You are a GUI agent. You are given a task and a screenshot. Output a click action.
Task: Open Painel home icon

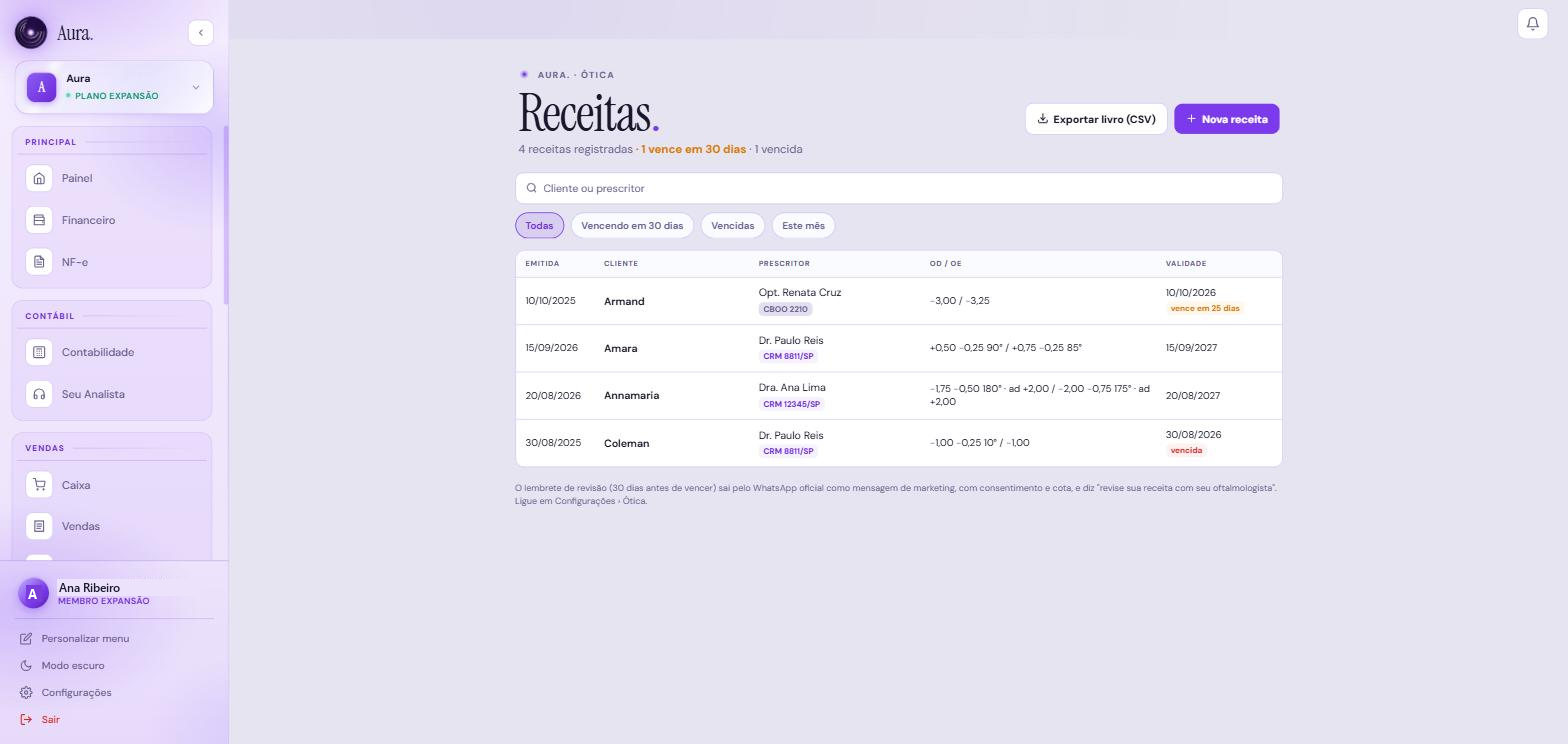tap(39, 178)
